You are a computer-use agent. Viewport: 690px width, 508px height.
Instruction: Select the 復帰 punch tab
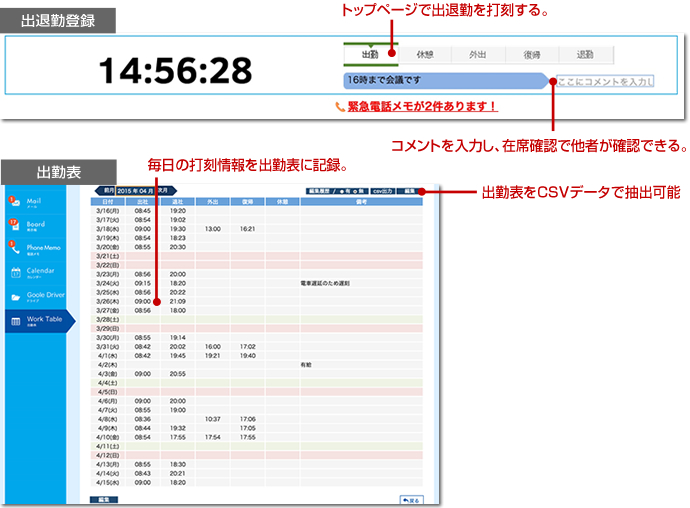532,55
